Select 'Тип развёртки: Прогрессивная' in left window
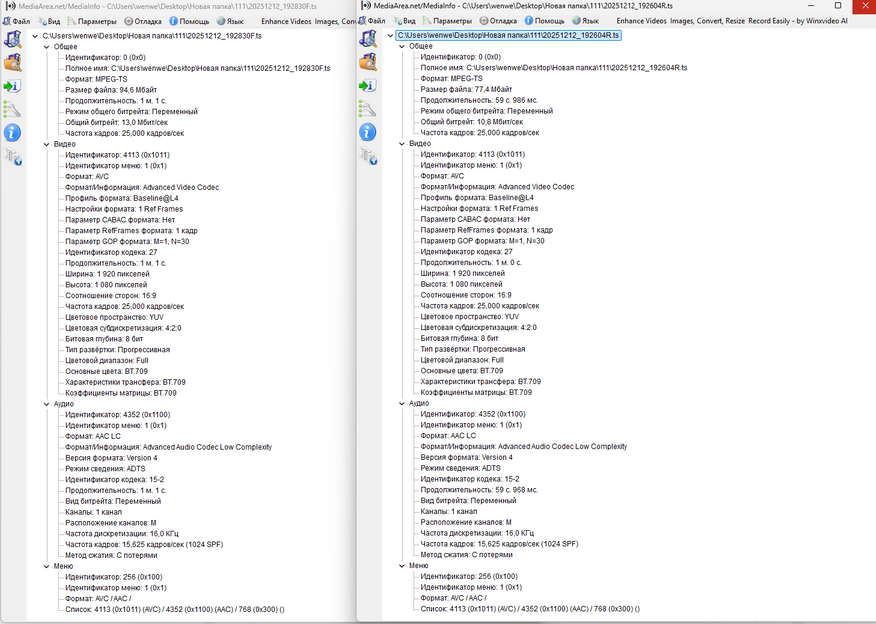This screenshot has height=624, width=876. [117, 350]
